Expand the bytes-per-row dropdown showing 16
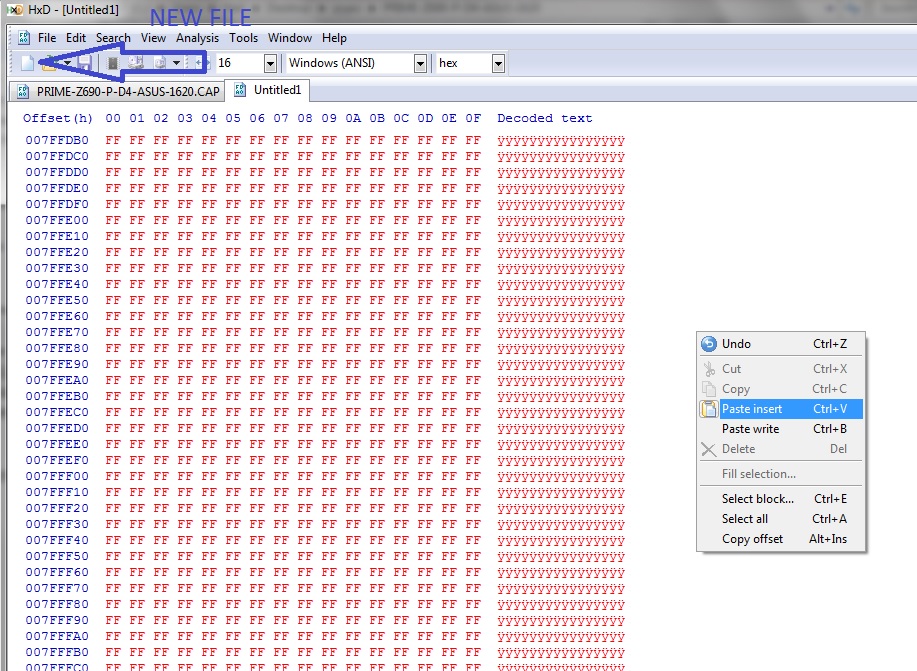 pos(270,64)
